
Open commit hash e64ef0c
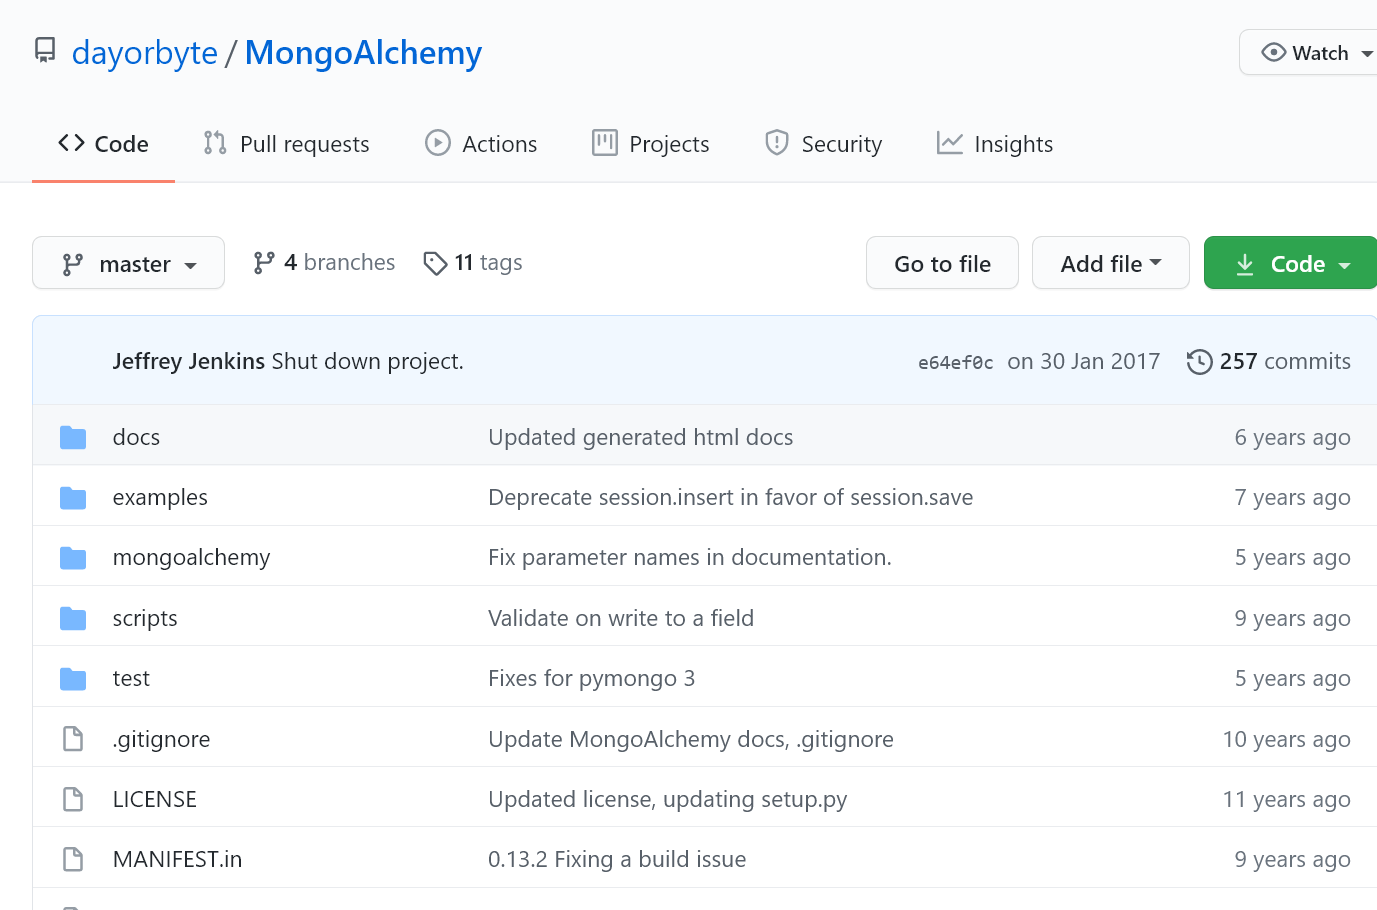[956, 363]
